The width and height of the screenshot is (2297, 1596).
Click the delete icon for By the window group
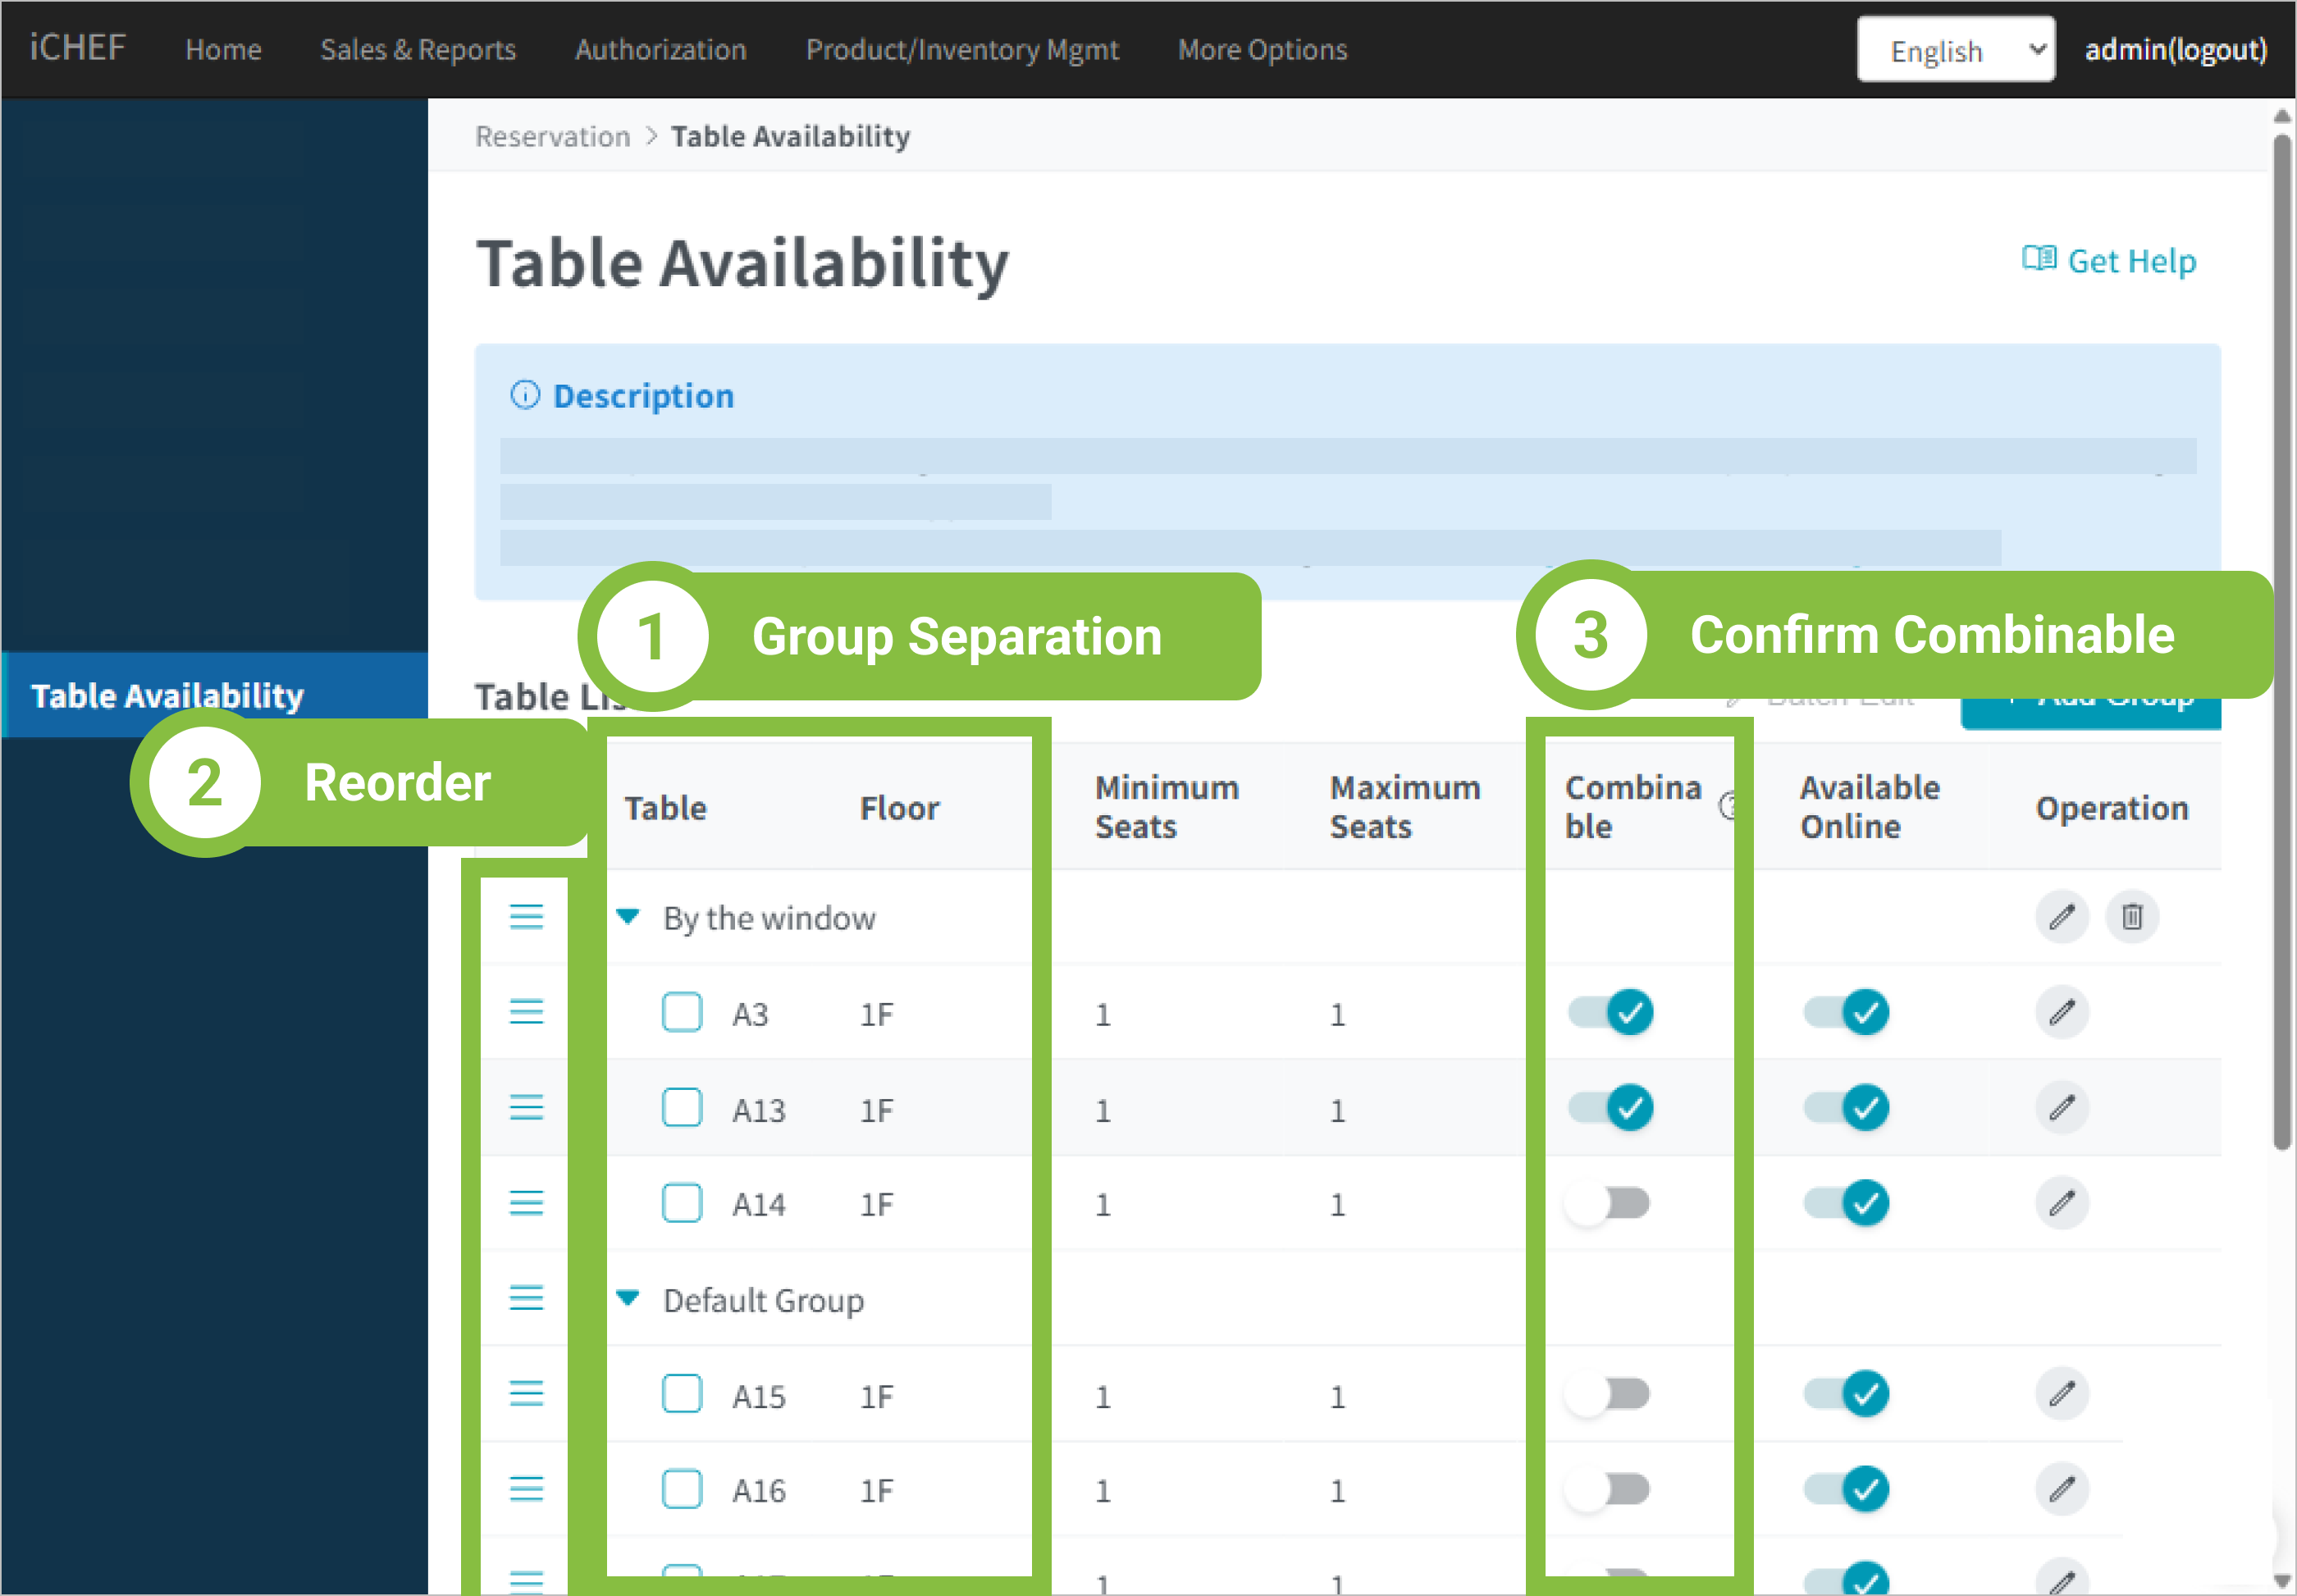coord(2131,916)
